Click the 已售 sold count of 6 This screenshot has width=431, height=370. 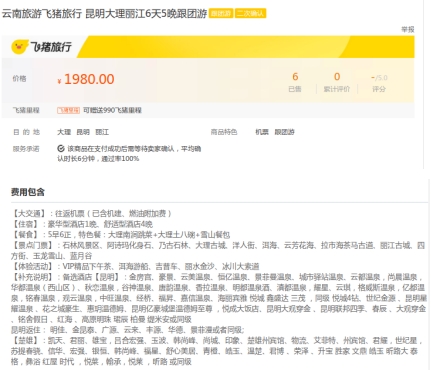295,83
